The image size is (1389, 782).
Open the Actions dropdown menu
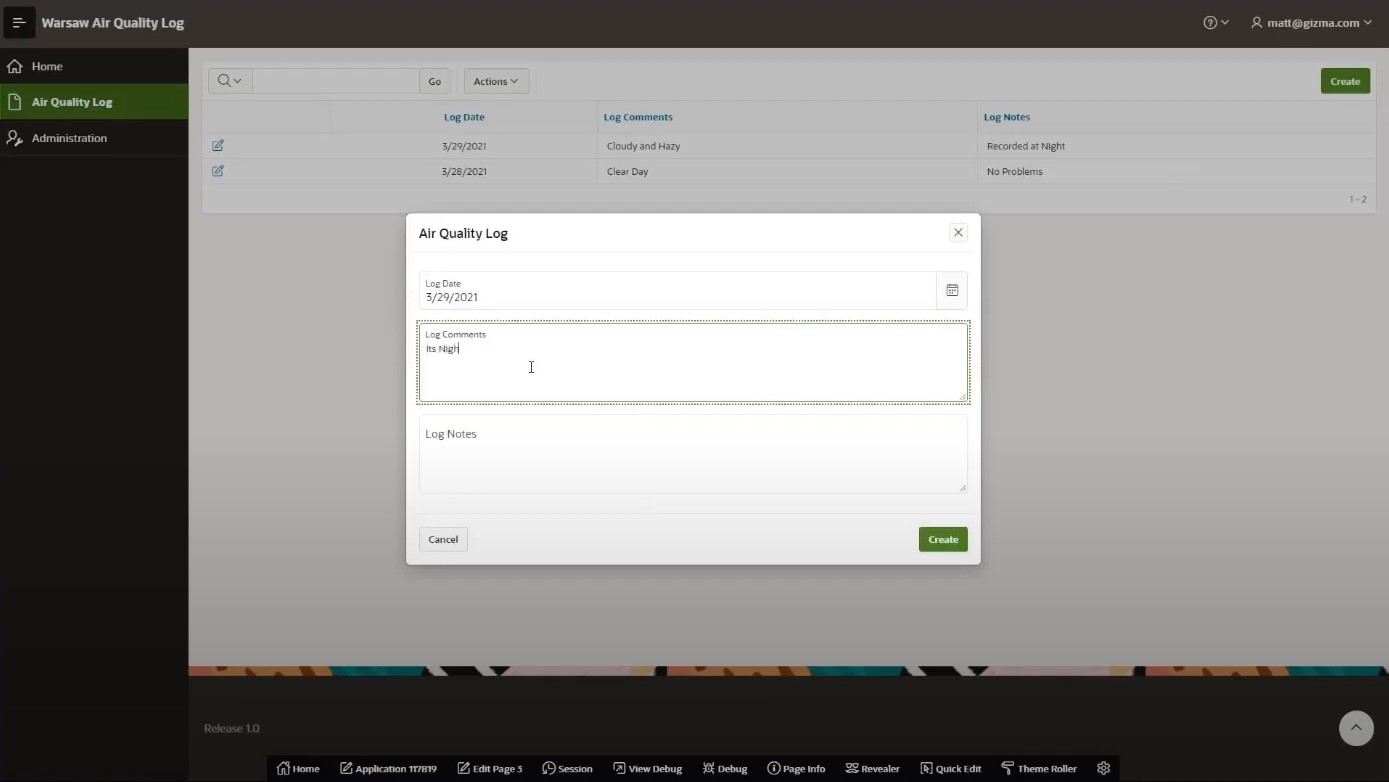[x=496, y=81]
